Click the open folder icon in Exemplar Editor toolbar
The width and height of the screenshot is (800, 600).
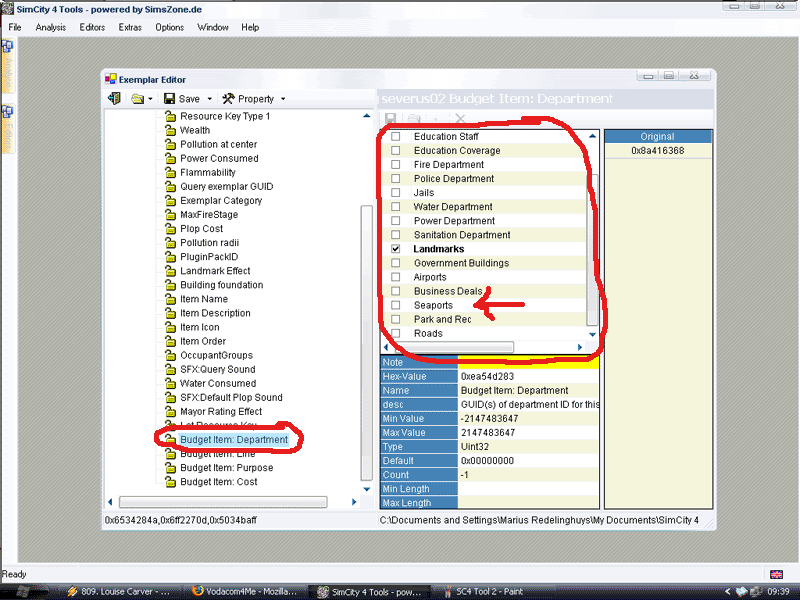click(137, 99)
